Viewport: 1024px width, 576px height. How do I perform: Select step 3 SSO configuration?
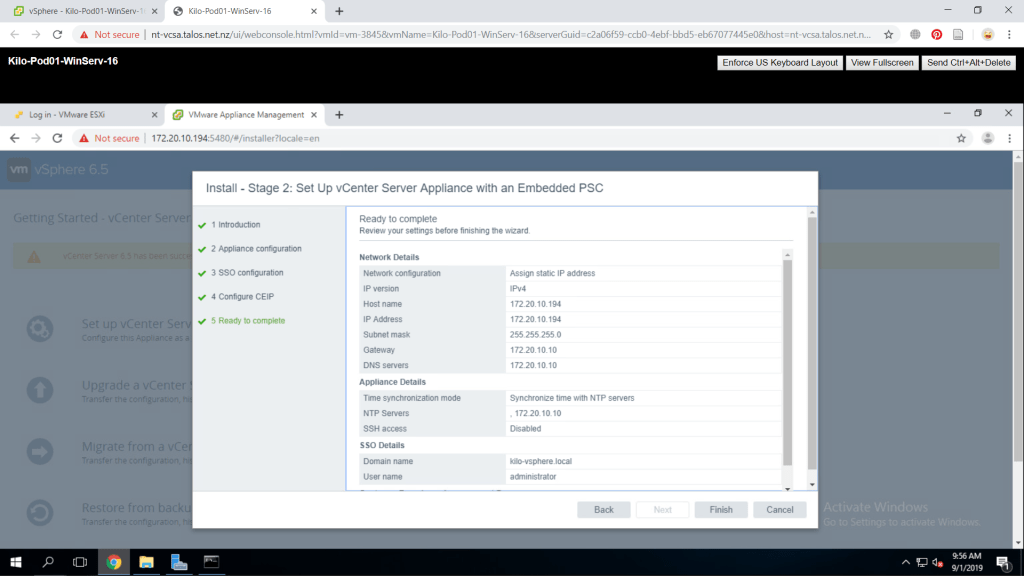coord(246,273)
